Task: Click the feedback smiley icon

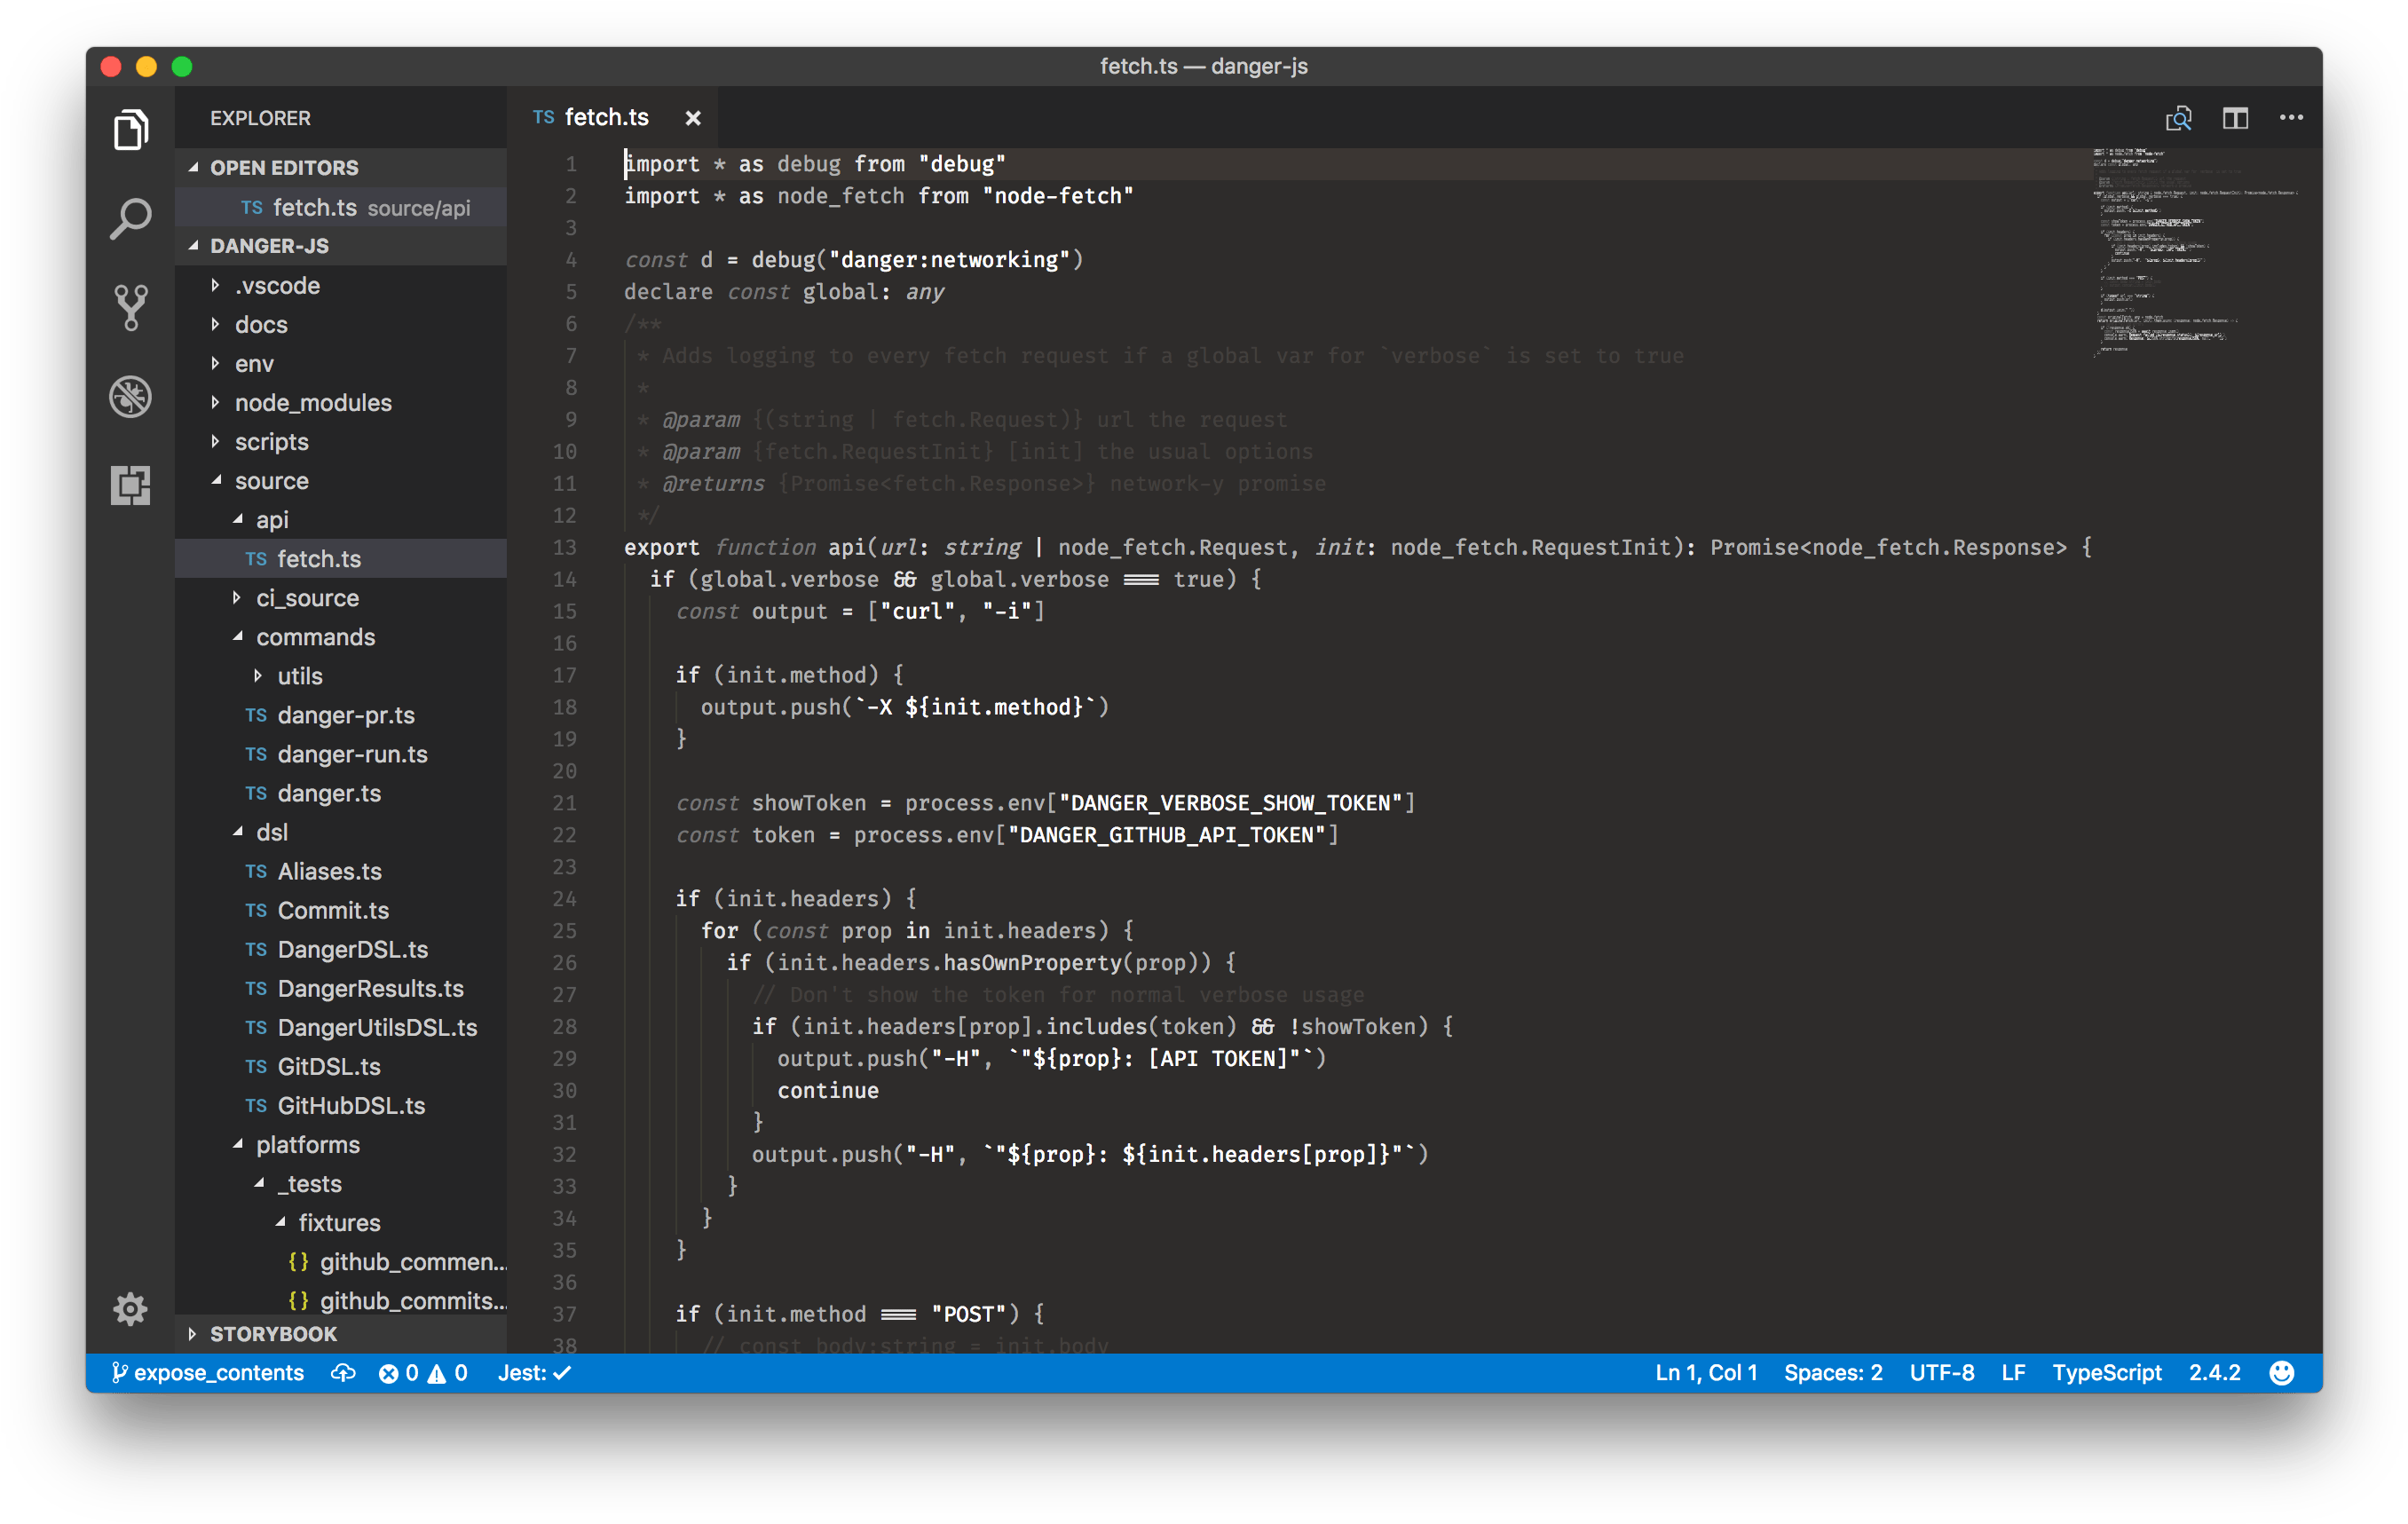Action: 2281,1373
